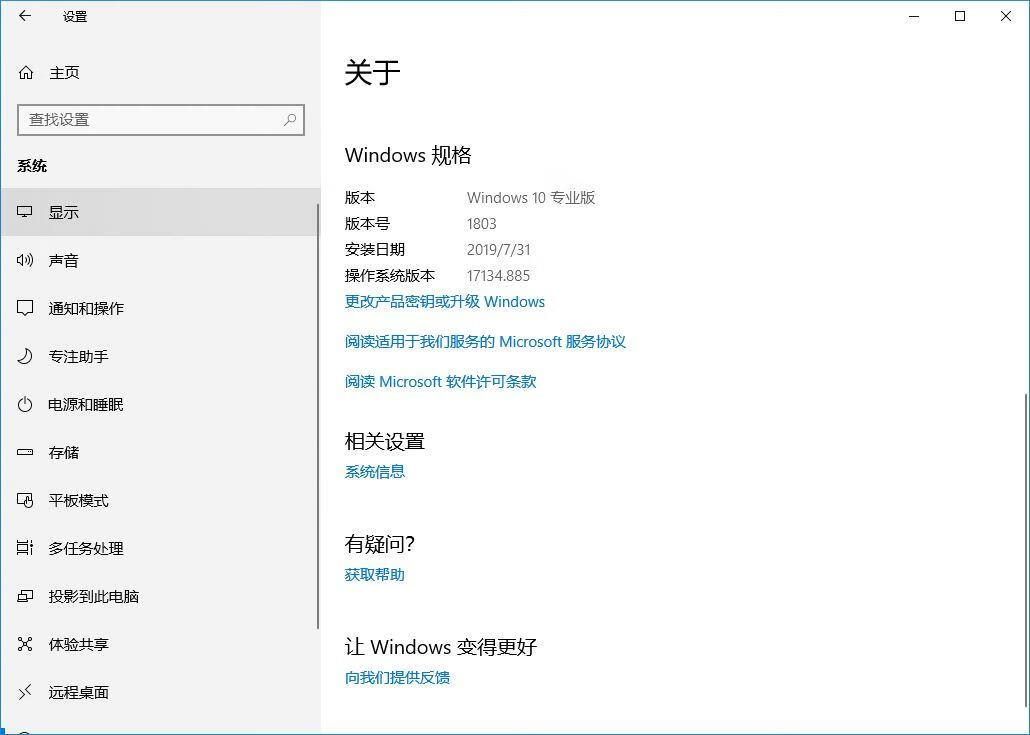
Task: Click the tablet icon for 平板模式
Action: pyautogui.click(x=25, y=501)
